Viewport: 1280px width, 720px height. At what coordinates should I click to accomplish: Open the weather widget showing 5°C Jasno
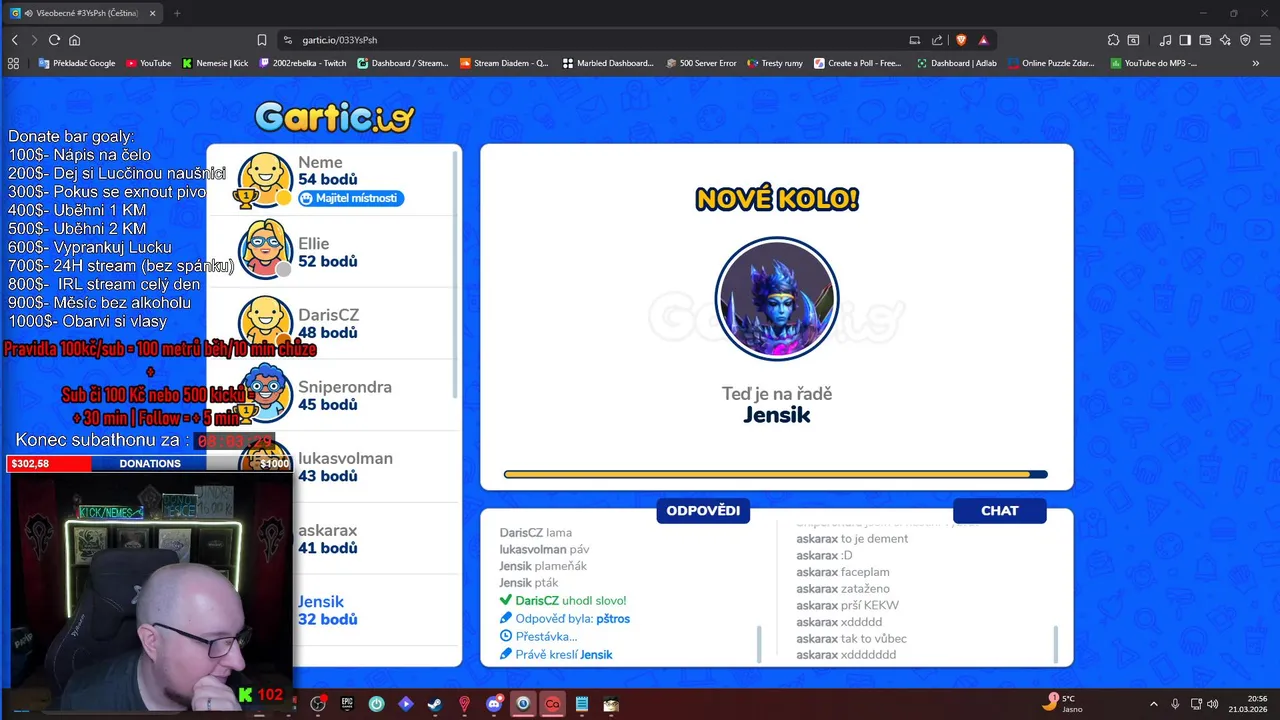[1063, 703]
